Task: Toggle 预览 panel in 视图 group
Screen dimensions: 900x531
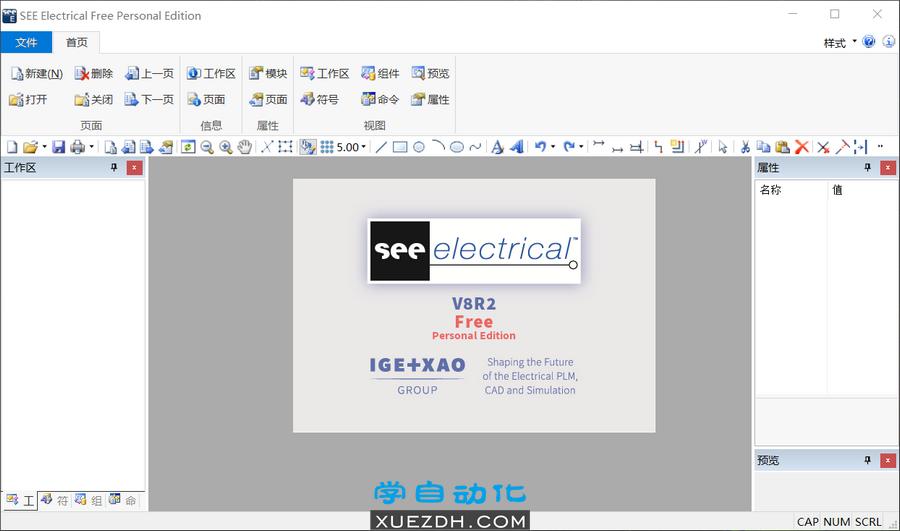Action: 430,73
